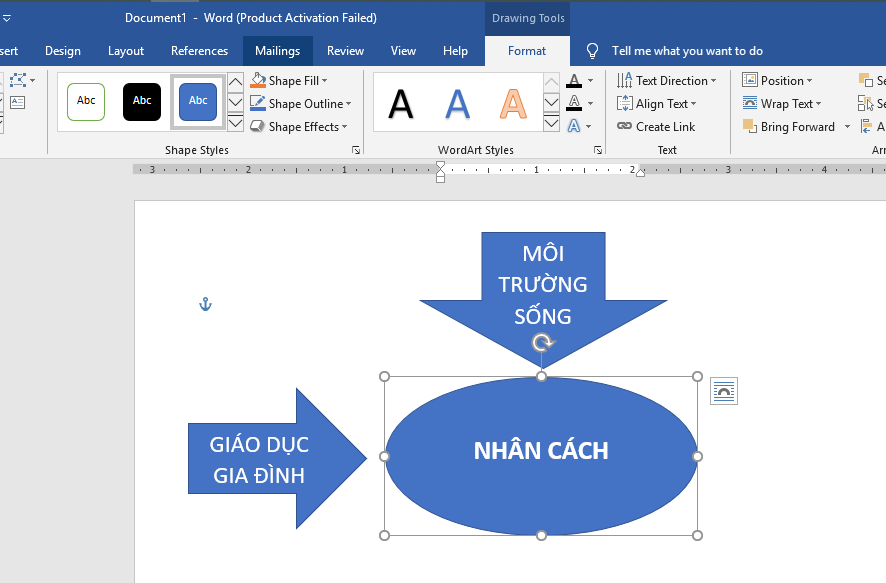Open the Quick Access Toolbar customize arrow
The height and width of the screenshot is (583, 886).
click(x=7, y=18)
